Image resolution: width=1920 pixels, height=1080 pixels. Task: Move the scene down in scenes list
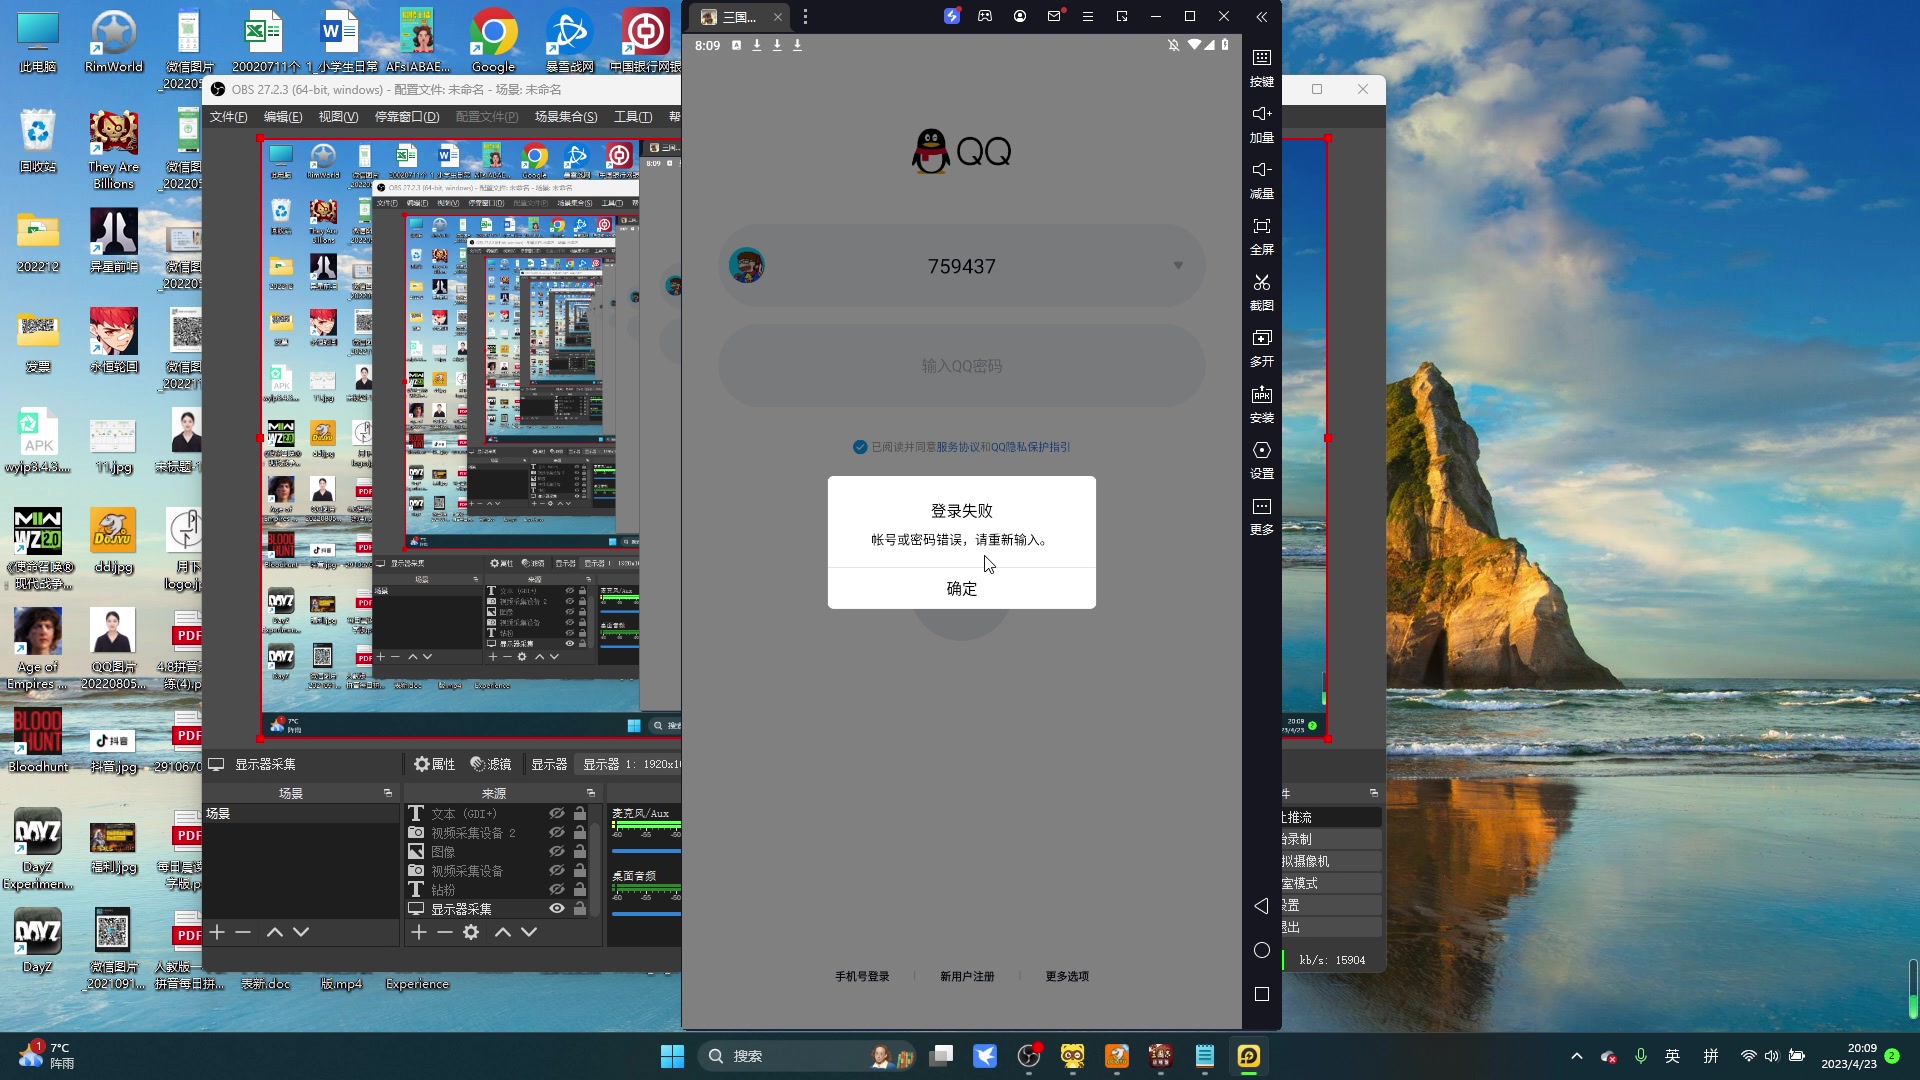(x=301, y=932)
